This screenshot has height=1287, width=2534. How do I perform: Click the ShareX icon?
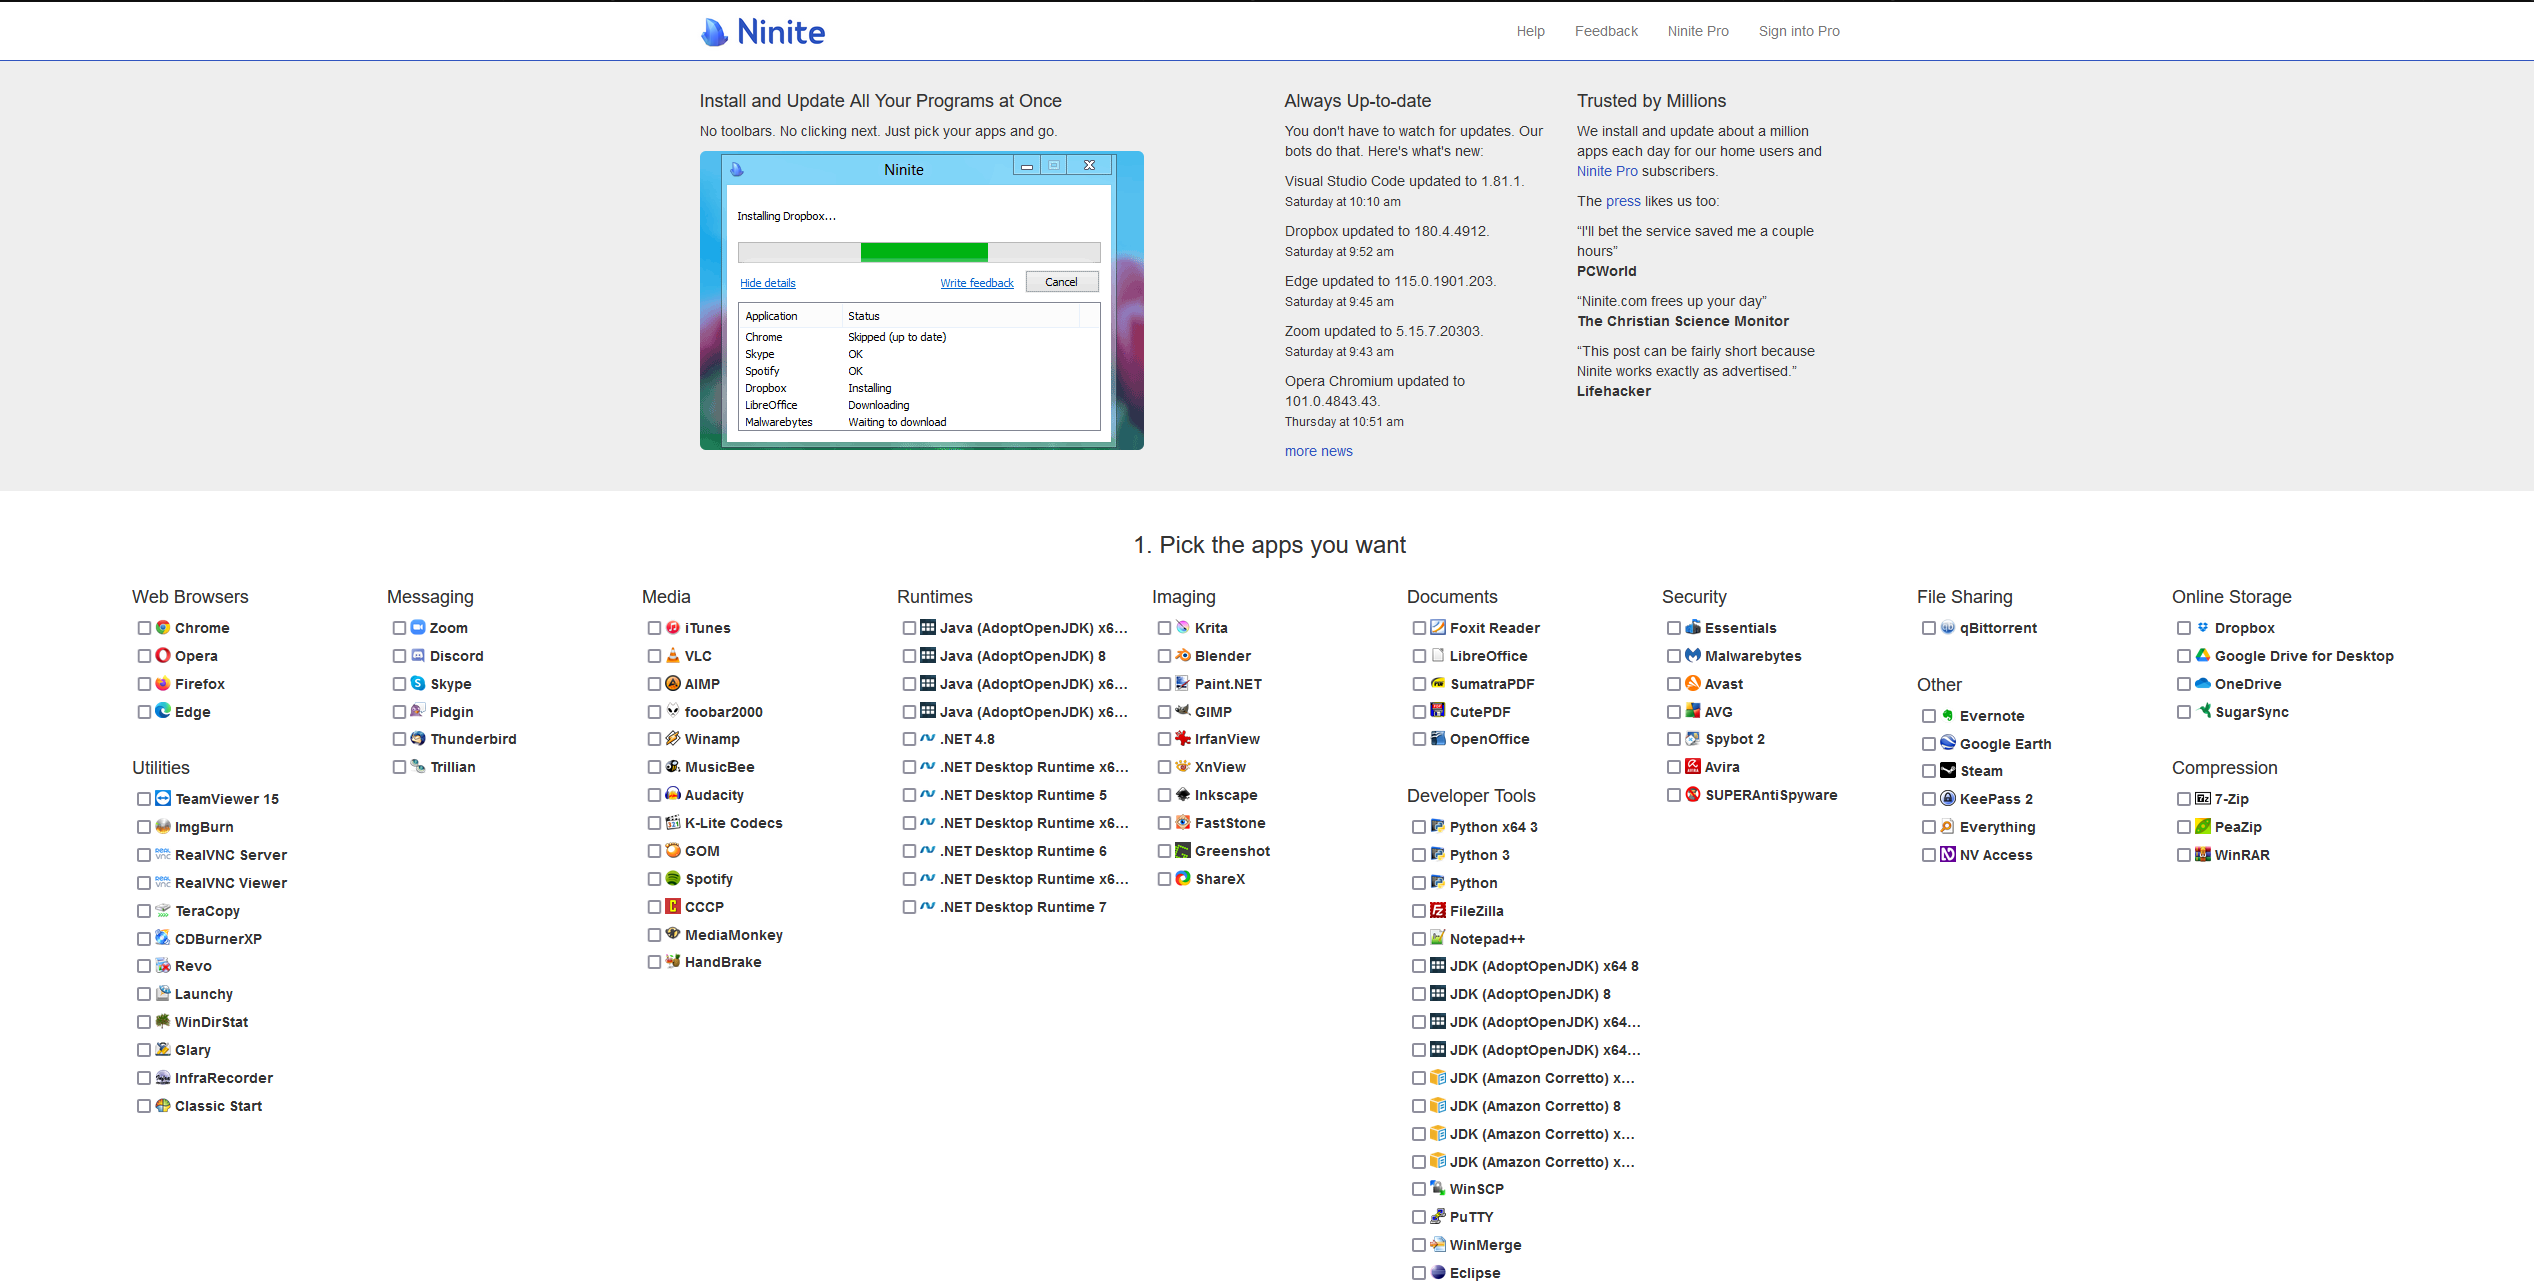(1183, 879)
